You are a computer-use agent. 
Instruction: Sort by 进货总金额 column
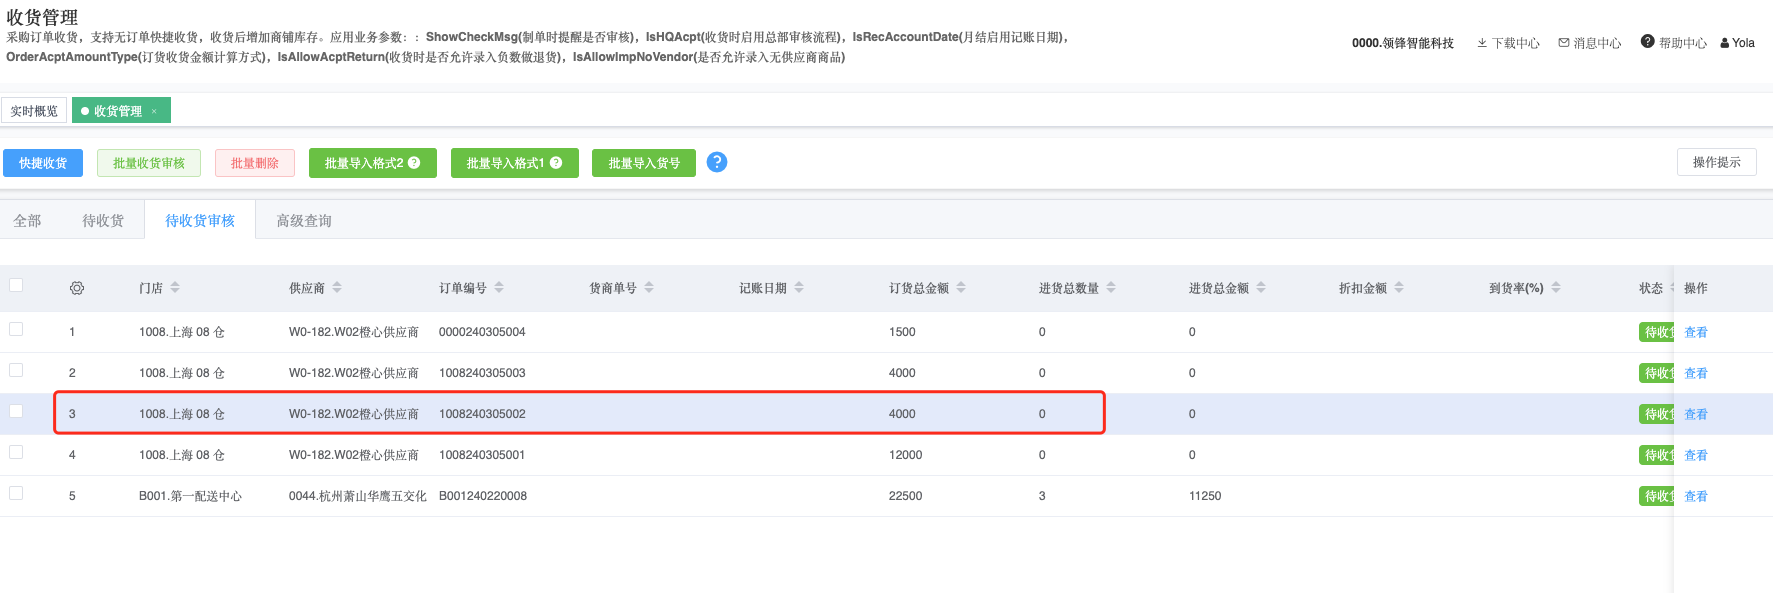1261,288
